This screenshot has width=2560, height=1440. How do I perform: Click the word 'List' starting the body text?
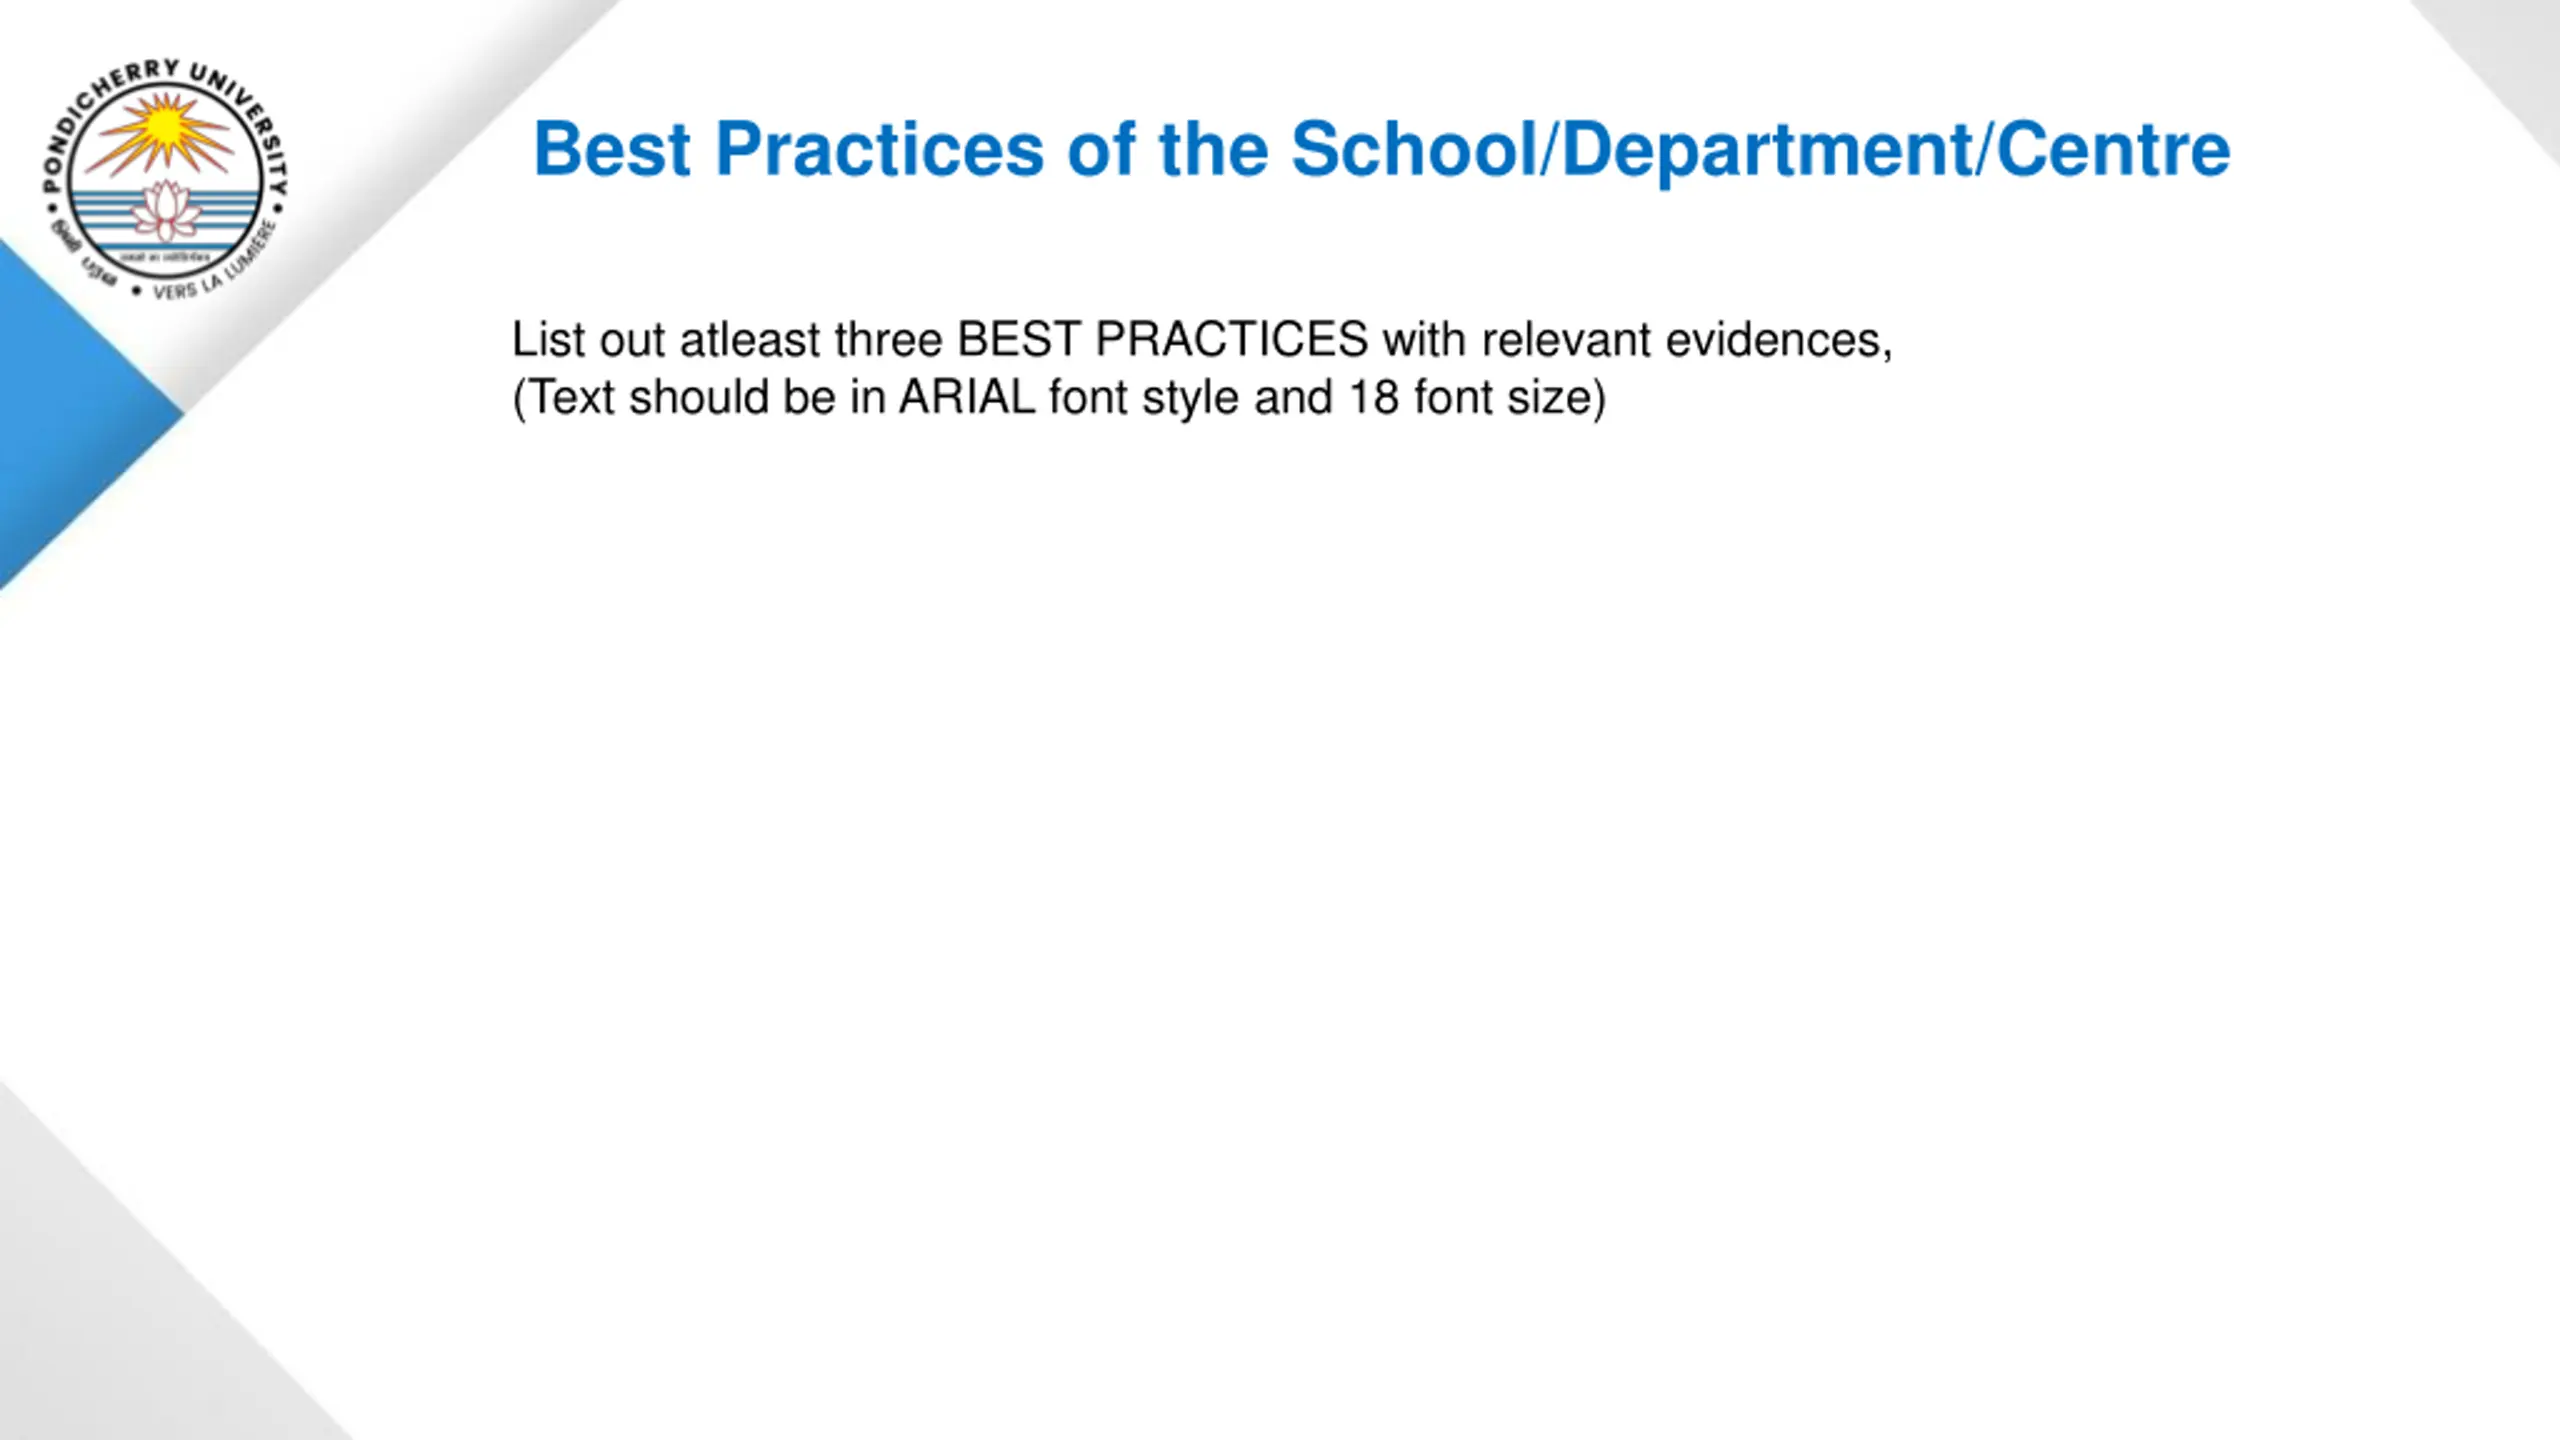(548, 339)
